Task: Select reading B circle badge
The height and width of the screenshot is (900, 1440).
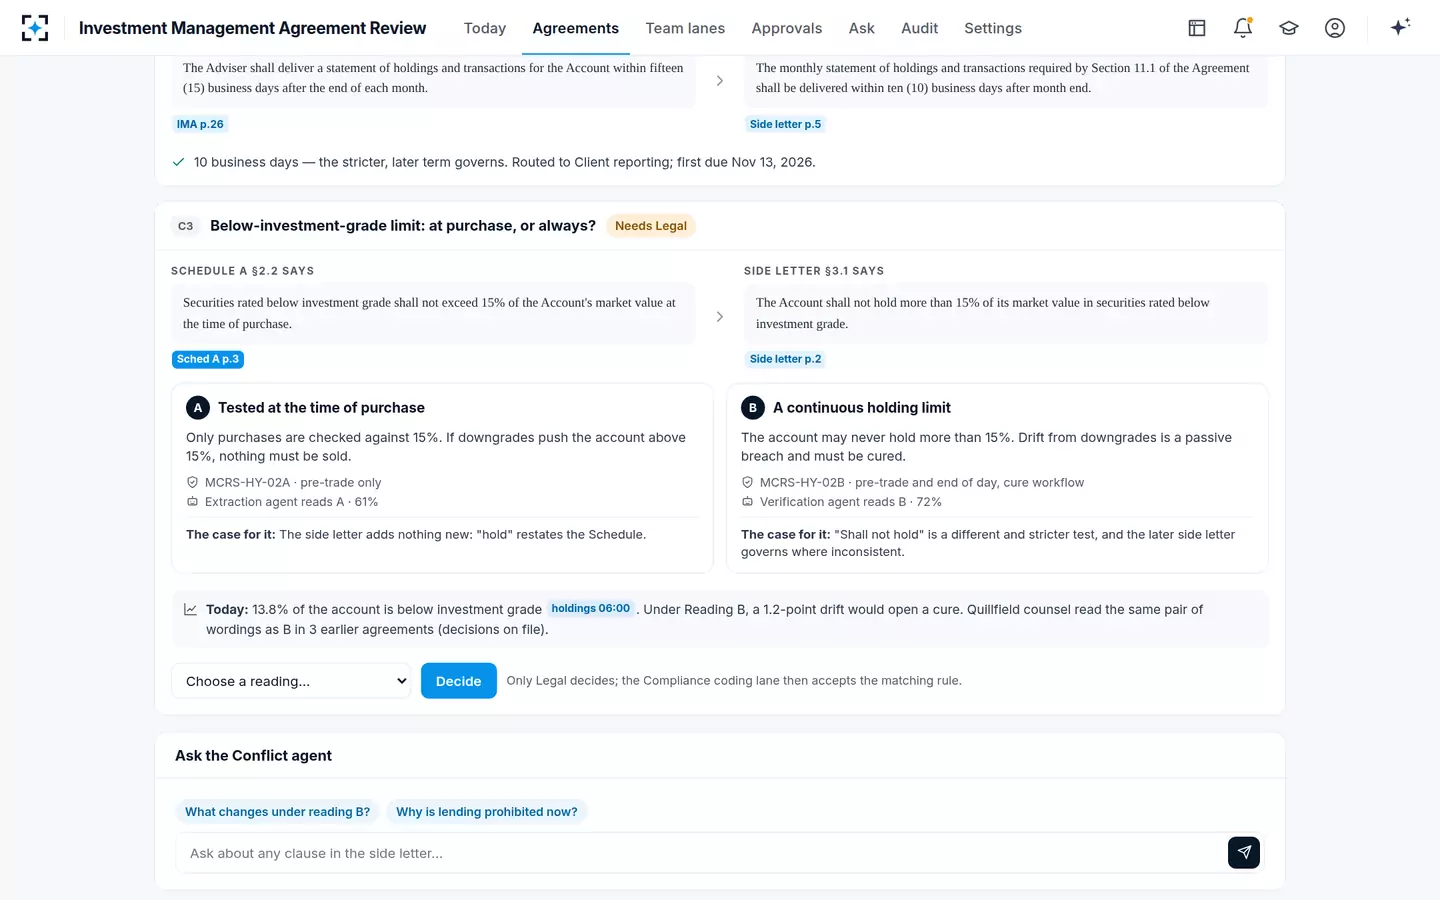Action: pos(753,408)
